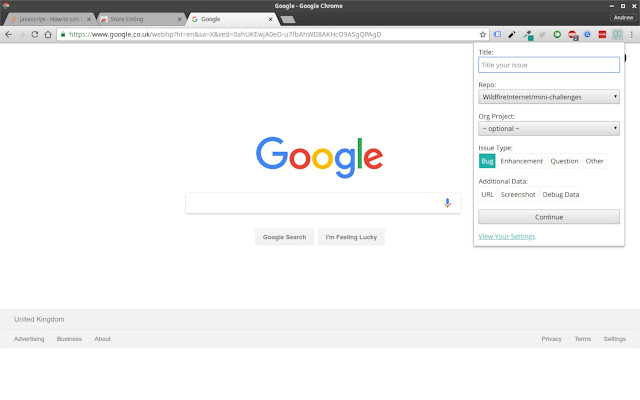Select the Other issue type
The height and width of the screenshot is (400, 640).
click(x=594, y=161)
